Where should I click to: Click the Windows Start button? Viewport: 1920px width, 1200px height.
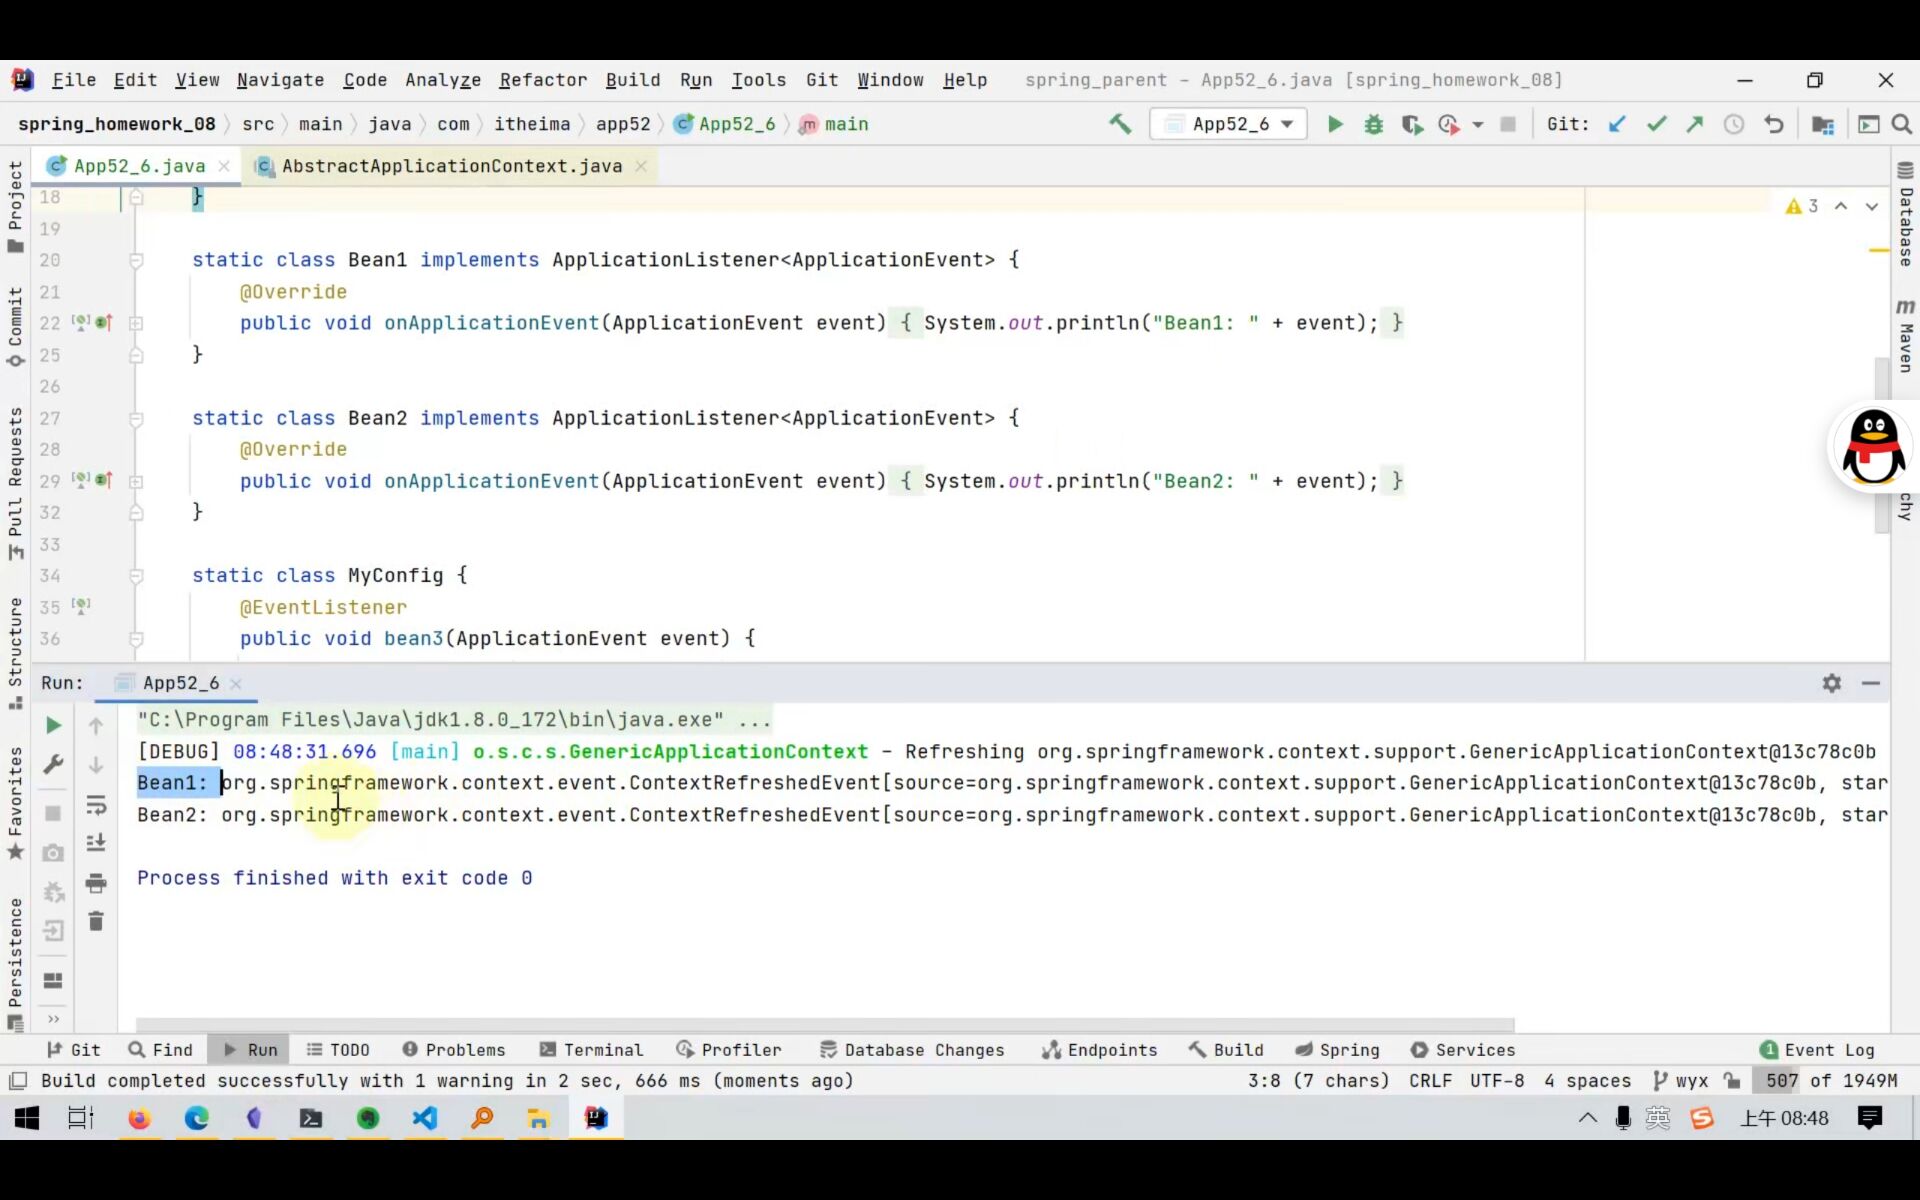[26, 1118]
